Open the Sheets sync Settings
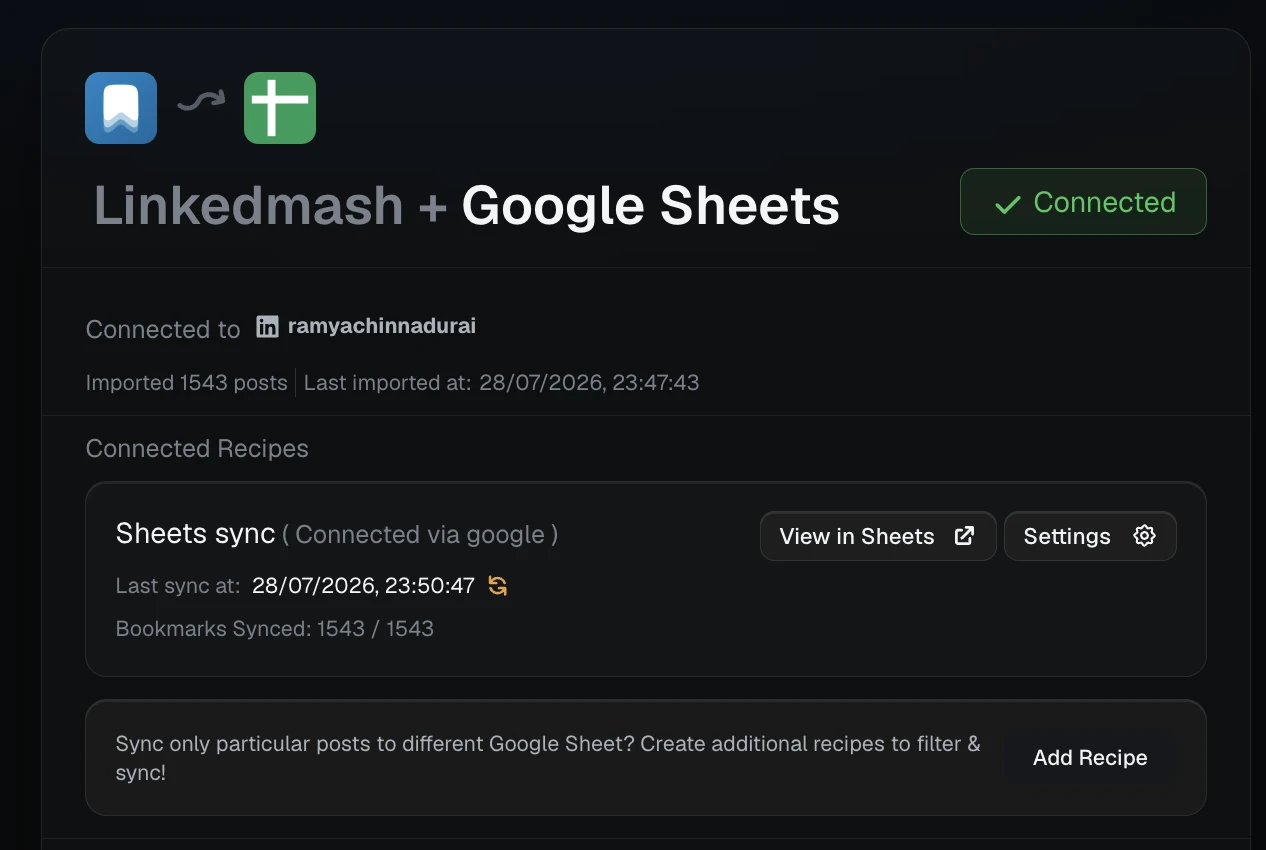This screenshot has height=850, width=1266. click(x=1090, y=536)
